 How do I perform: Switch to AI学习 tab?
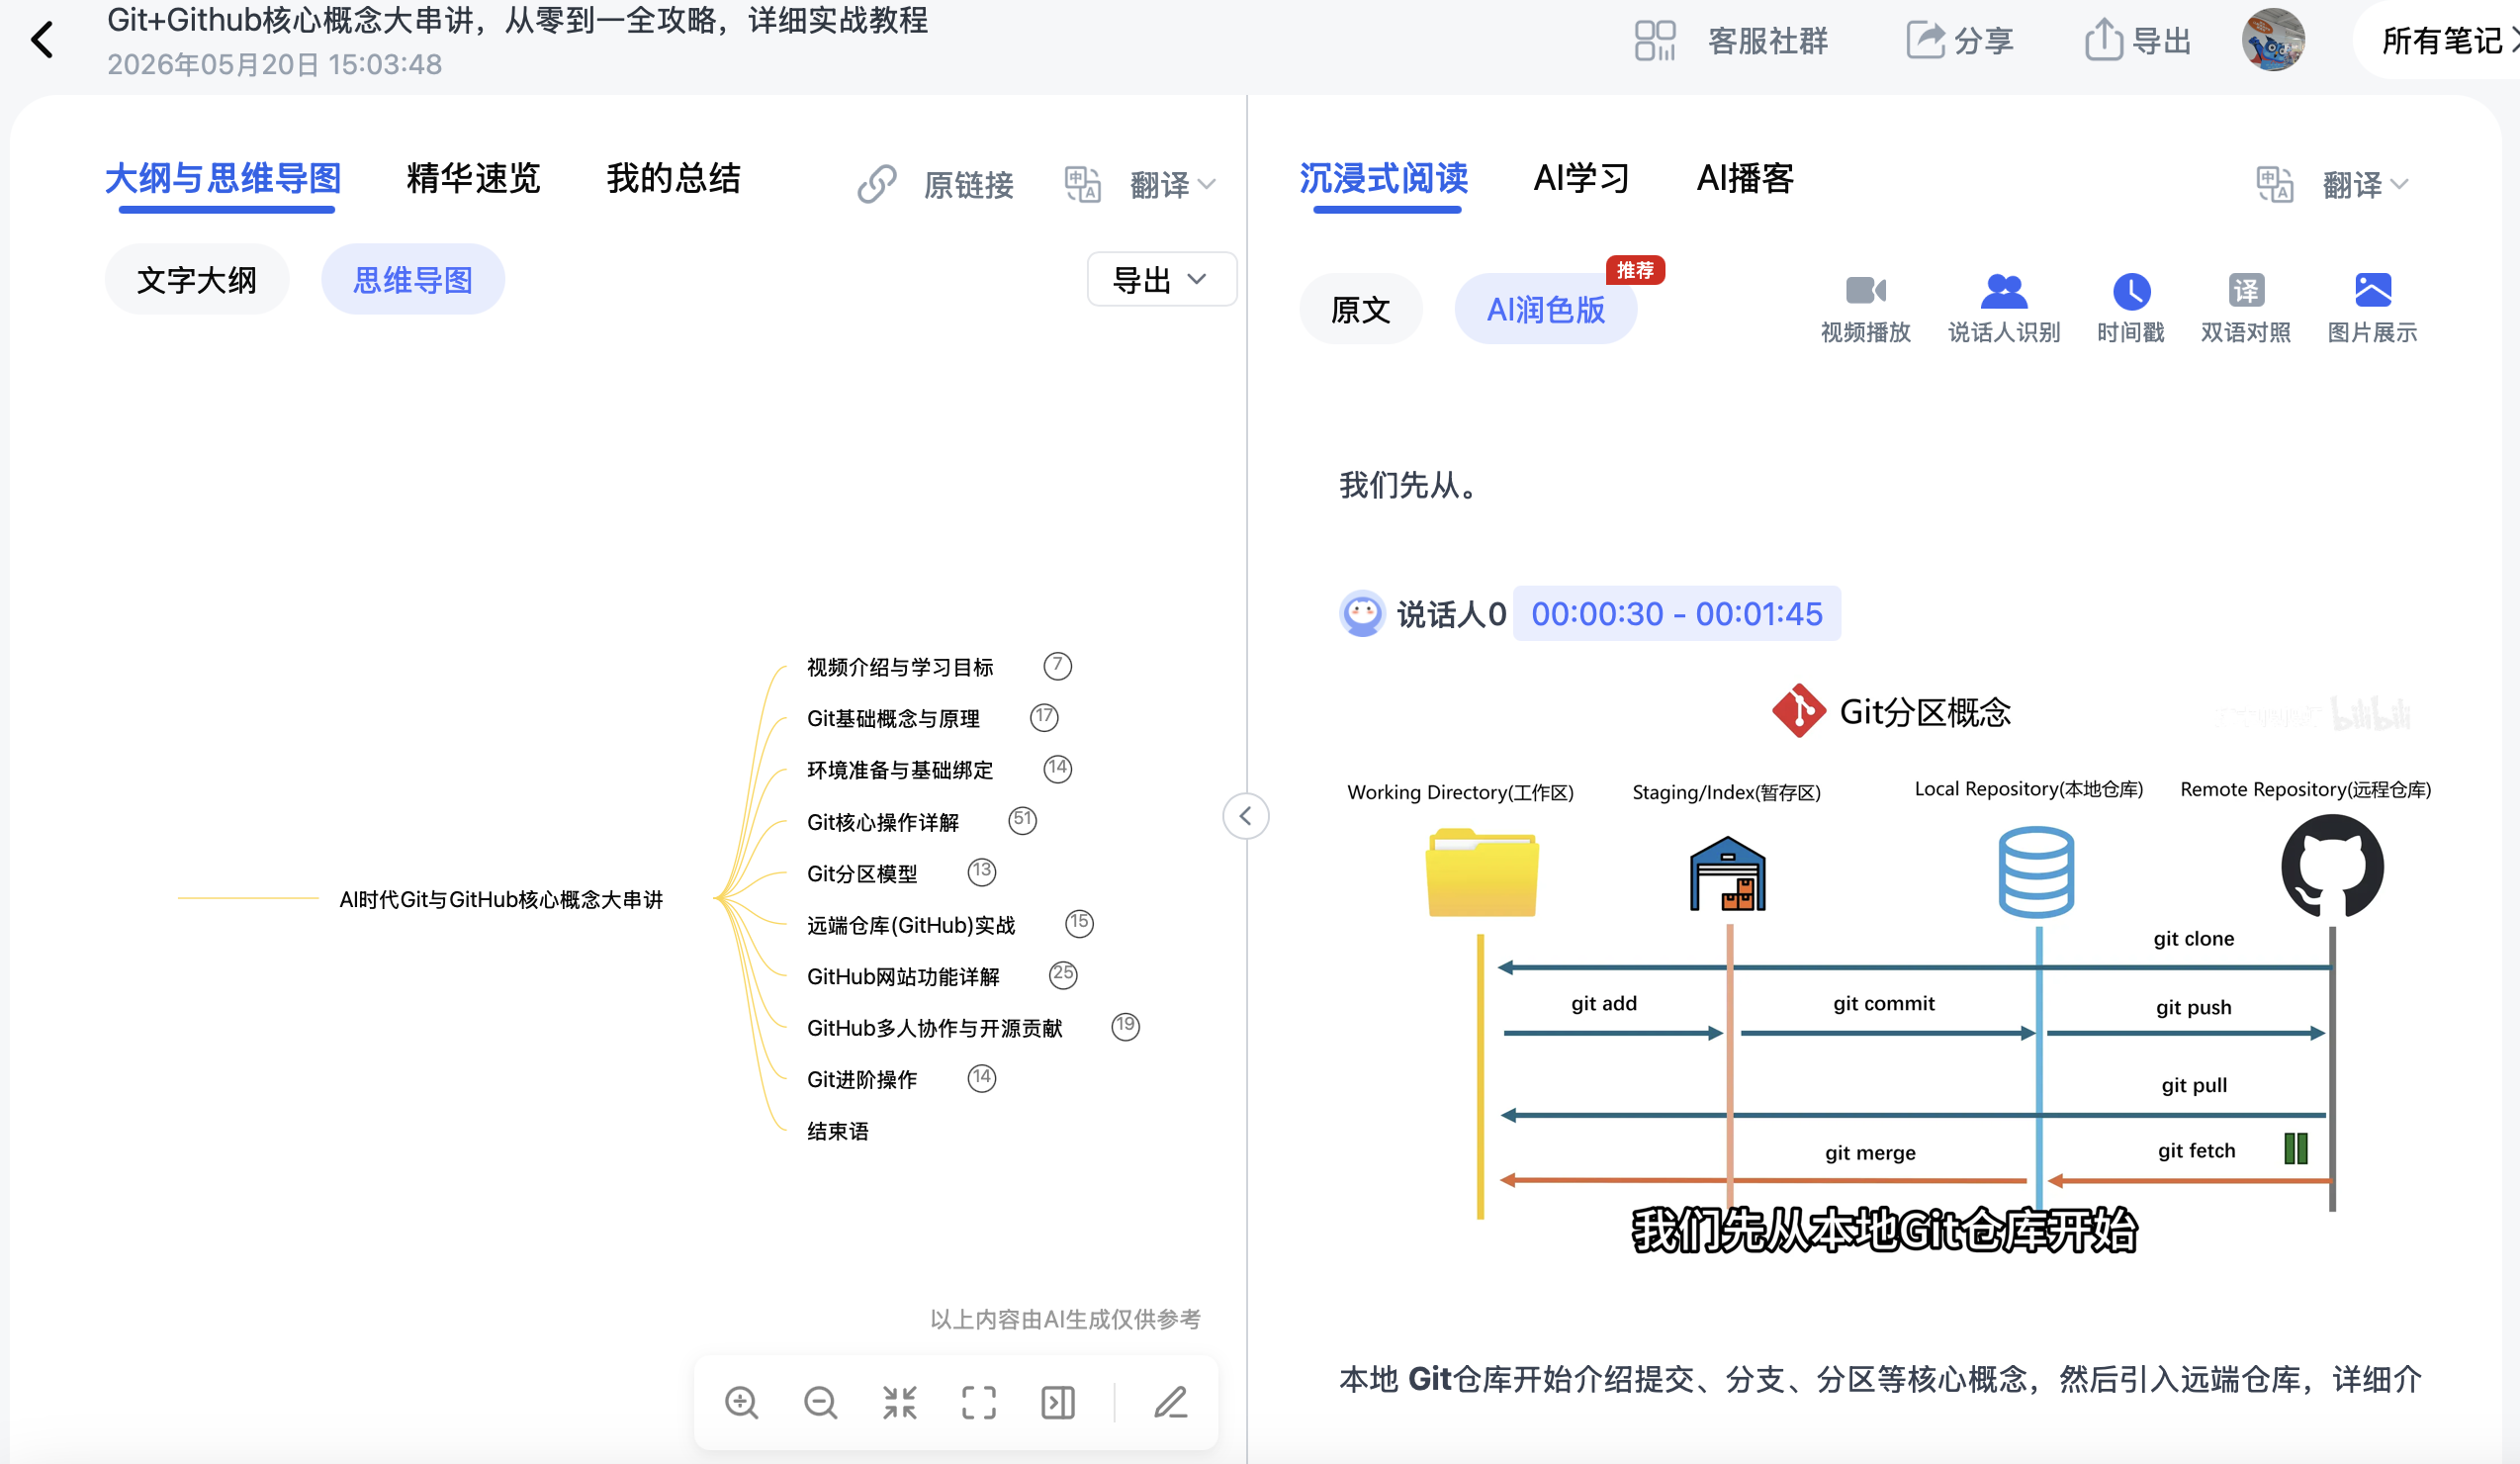(x=1581, y=179)
